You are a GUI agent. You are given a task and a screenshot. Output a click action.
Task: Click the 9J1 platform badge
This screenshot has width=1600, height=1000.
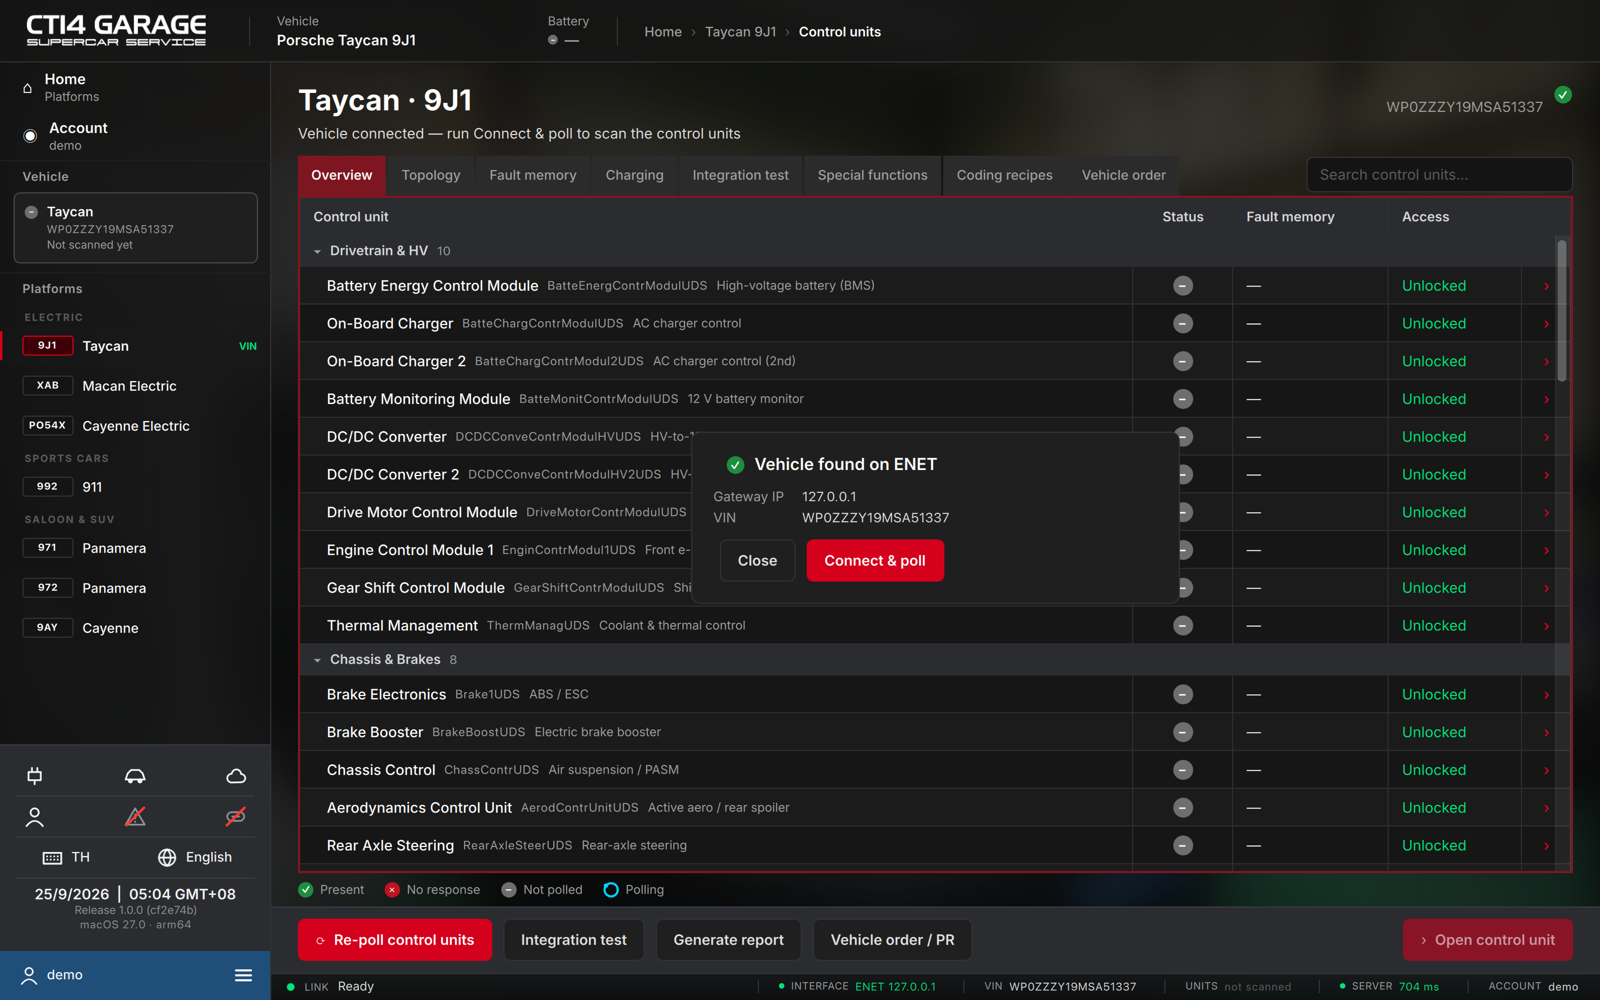(x=47, y=346)
